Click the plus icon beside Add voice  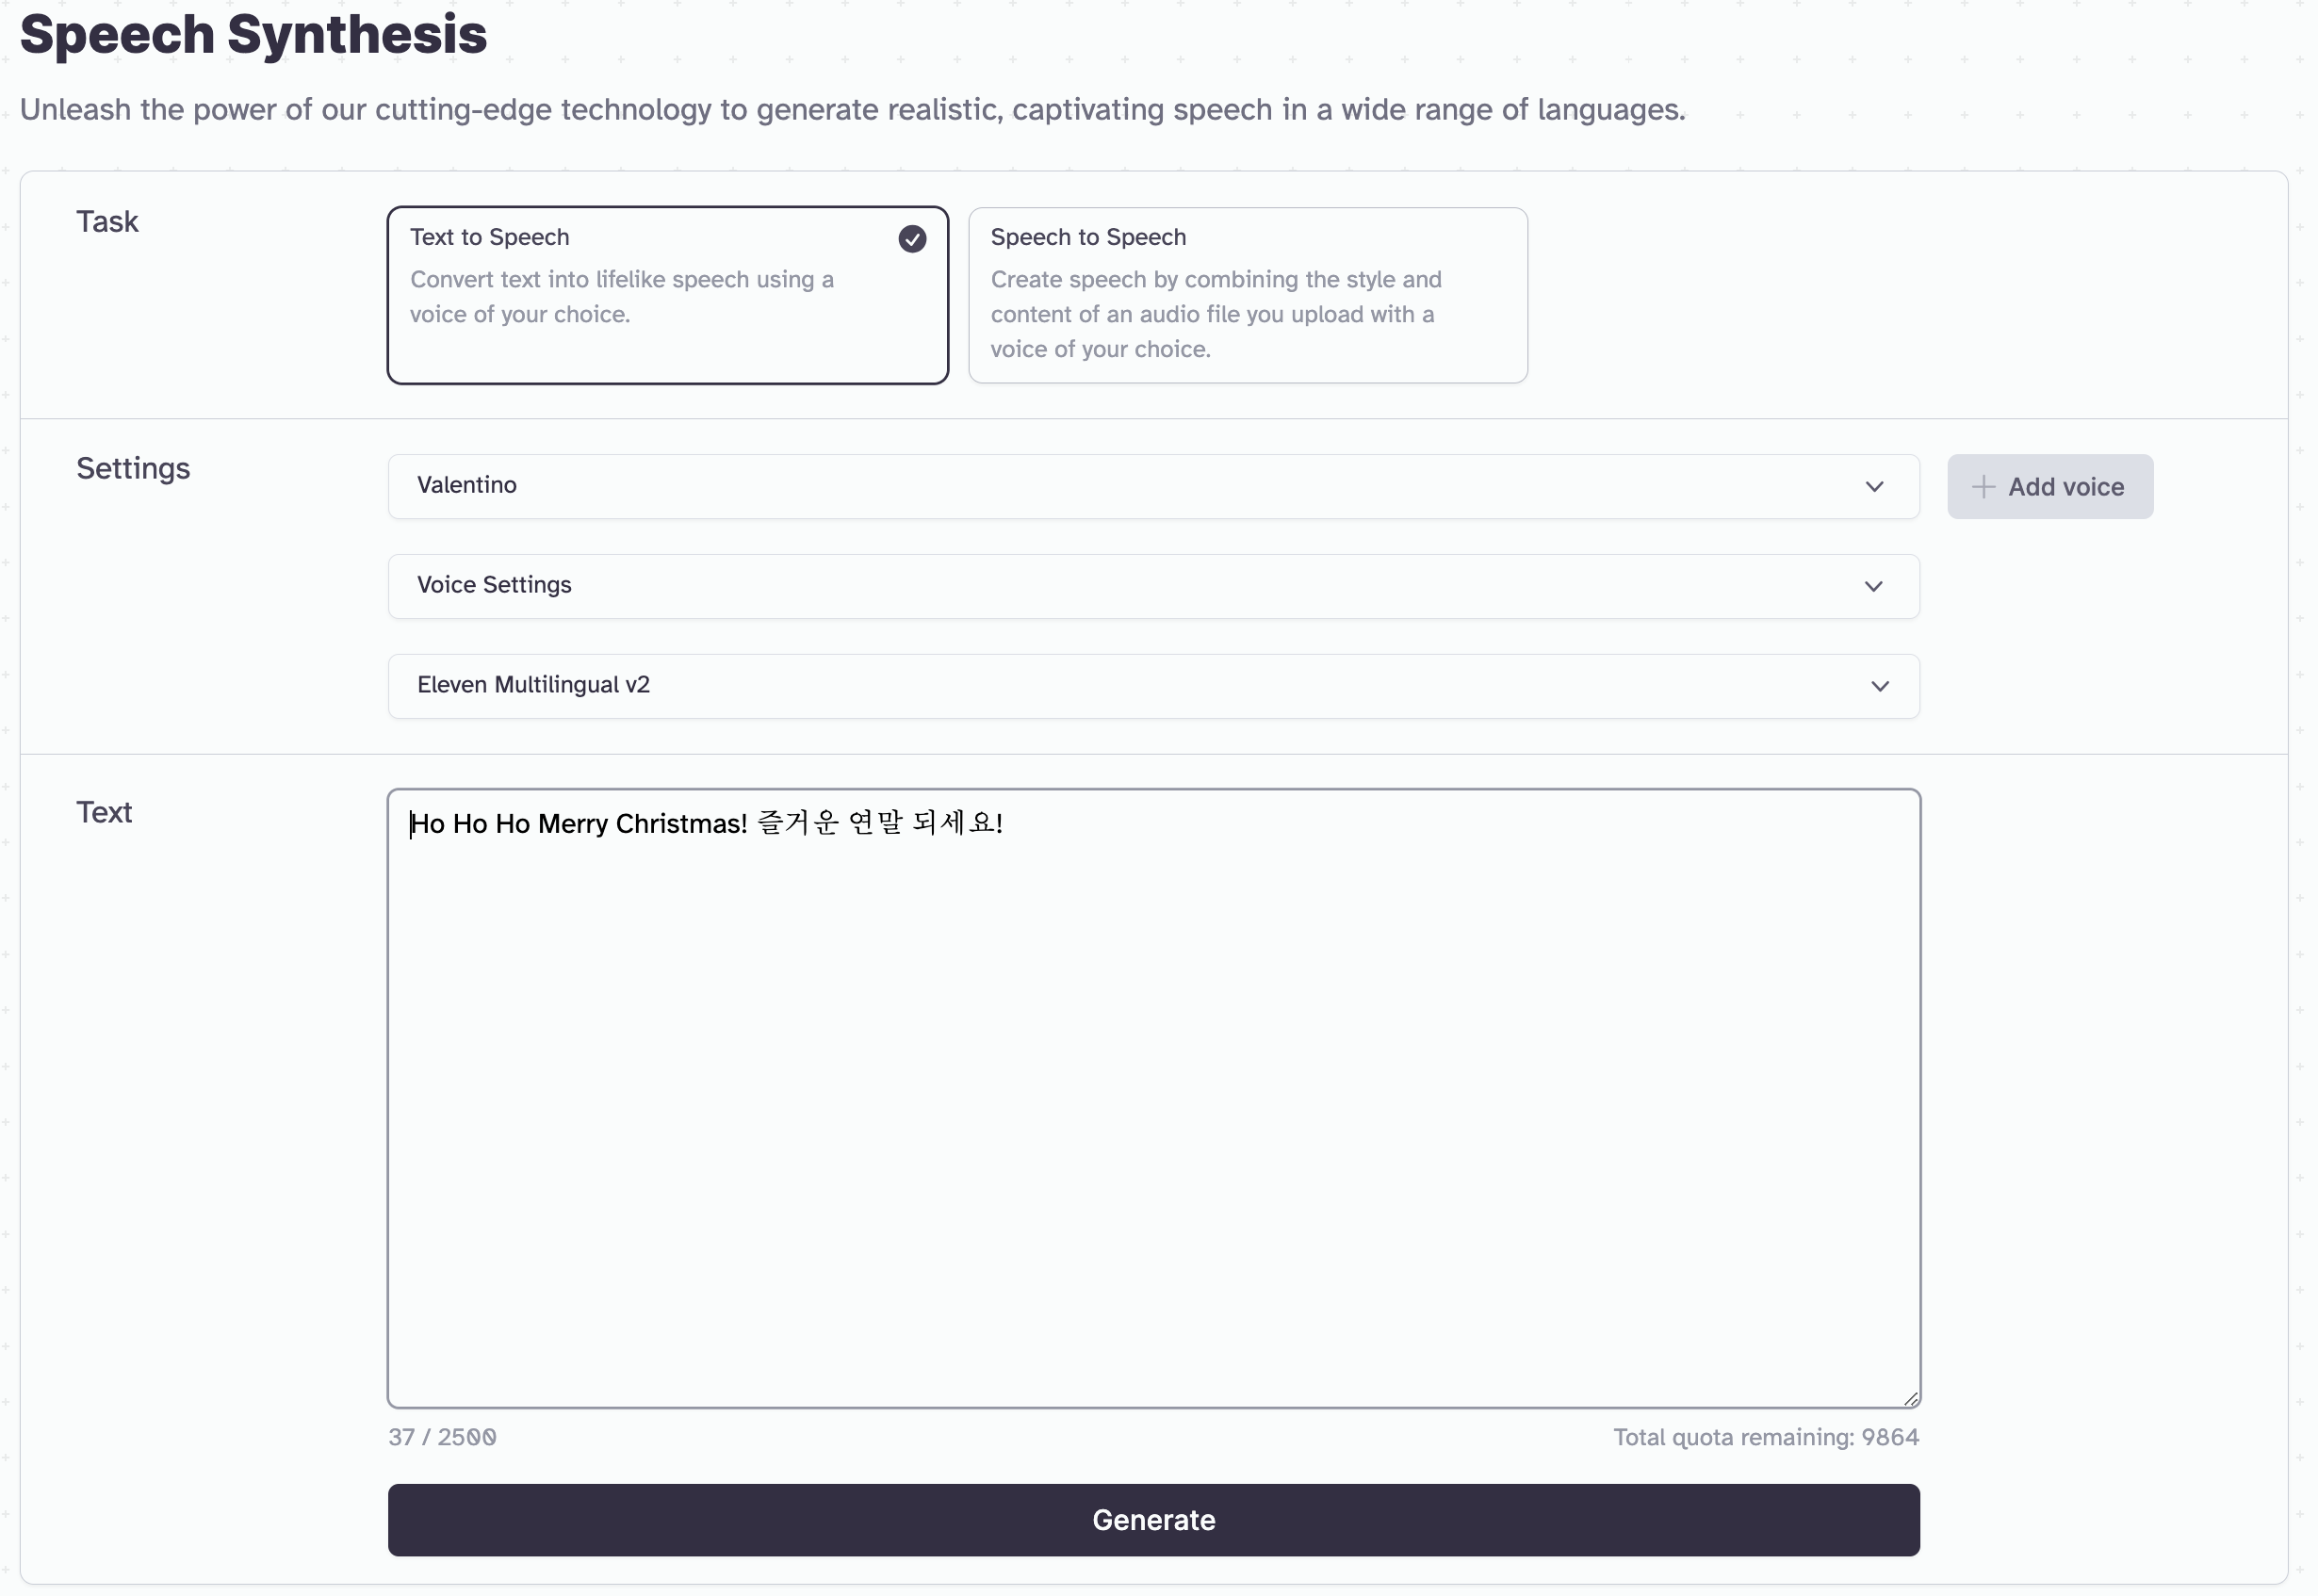[x=1983, y=487]
